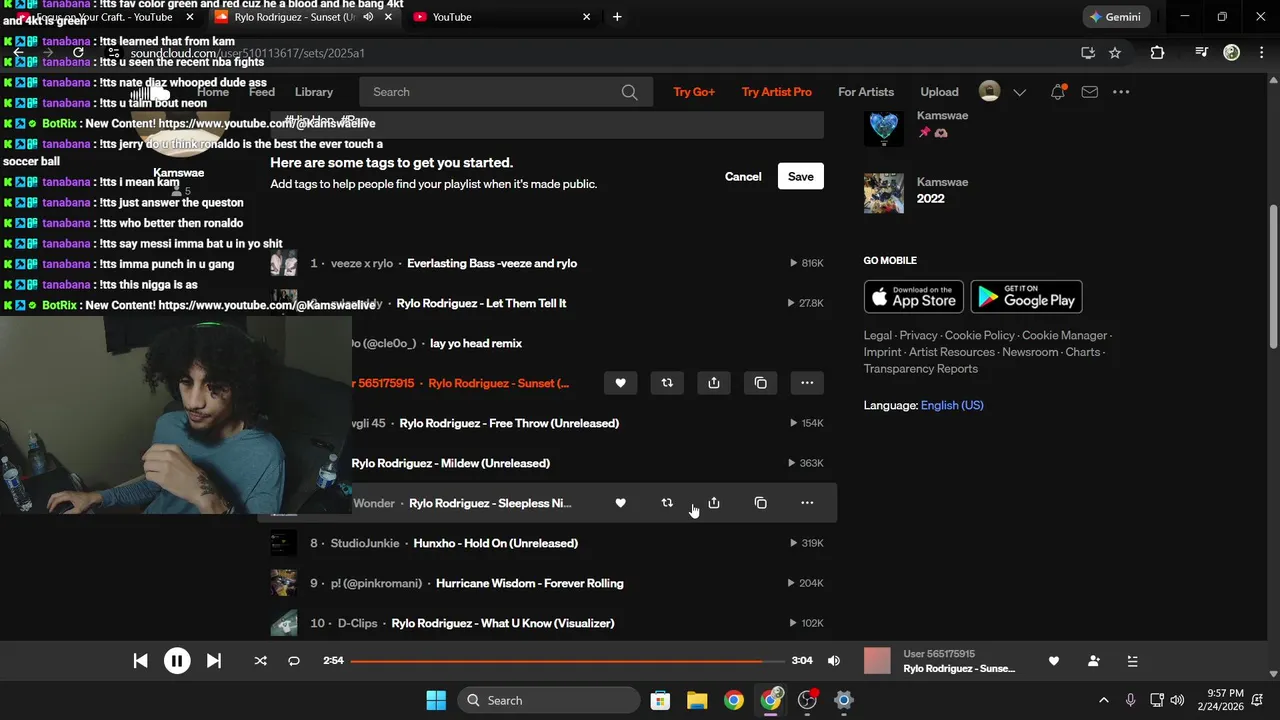Open the Chrome media controls icon
The height and width of the screenshot is (720, 1280).
point(1201,53)
